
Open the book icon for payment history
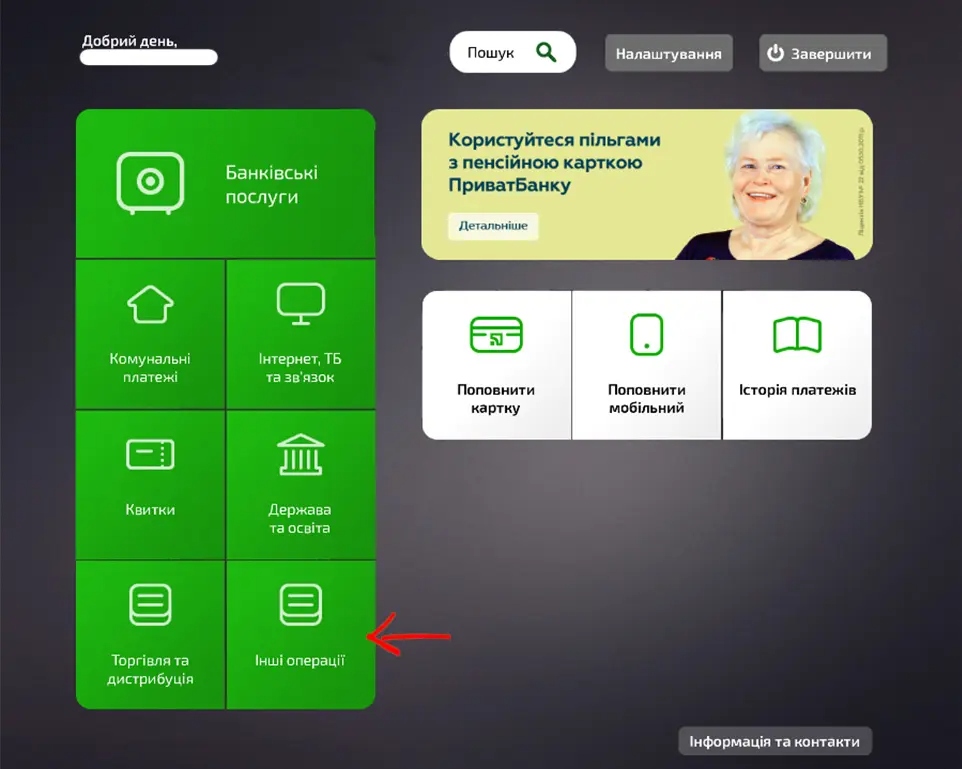(797, 334)
